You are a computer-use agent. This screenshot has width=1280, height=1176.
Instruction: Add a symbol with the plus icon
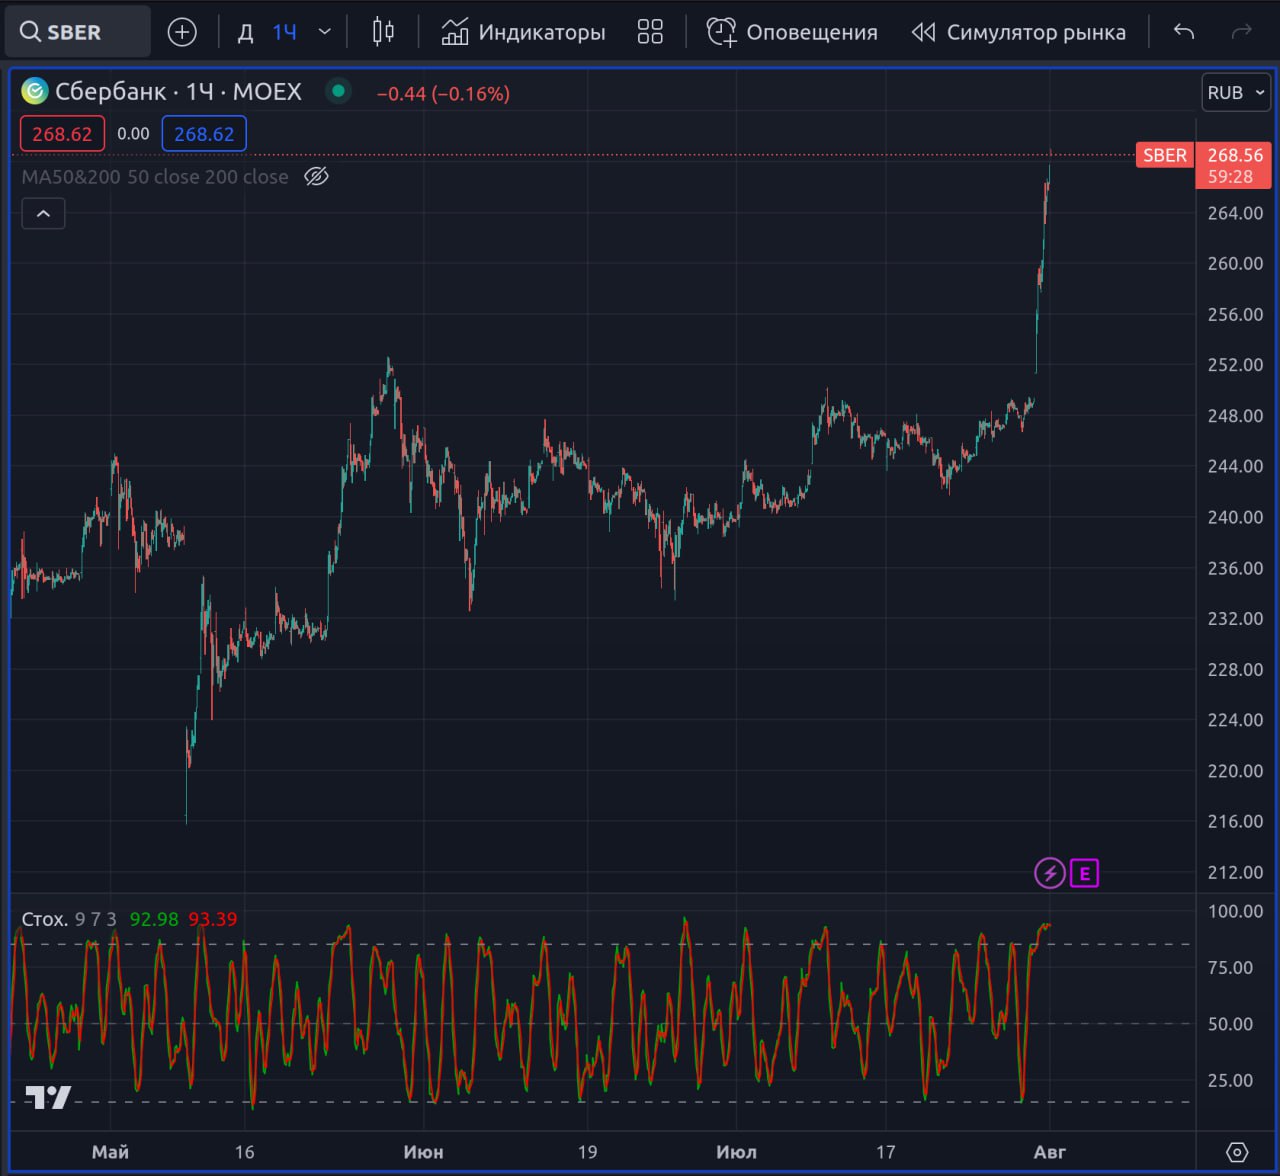pyautogui.click(x=182, y=32)
